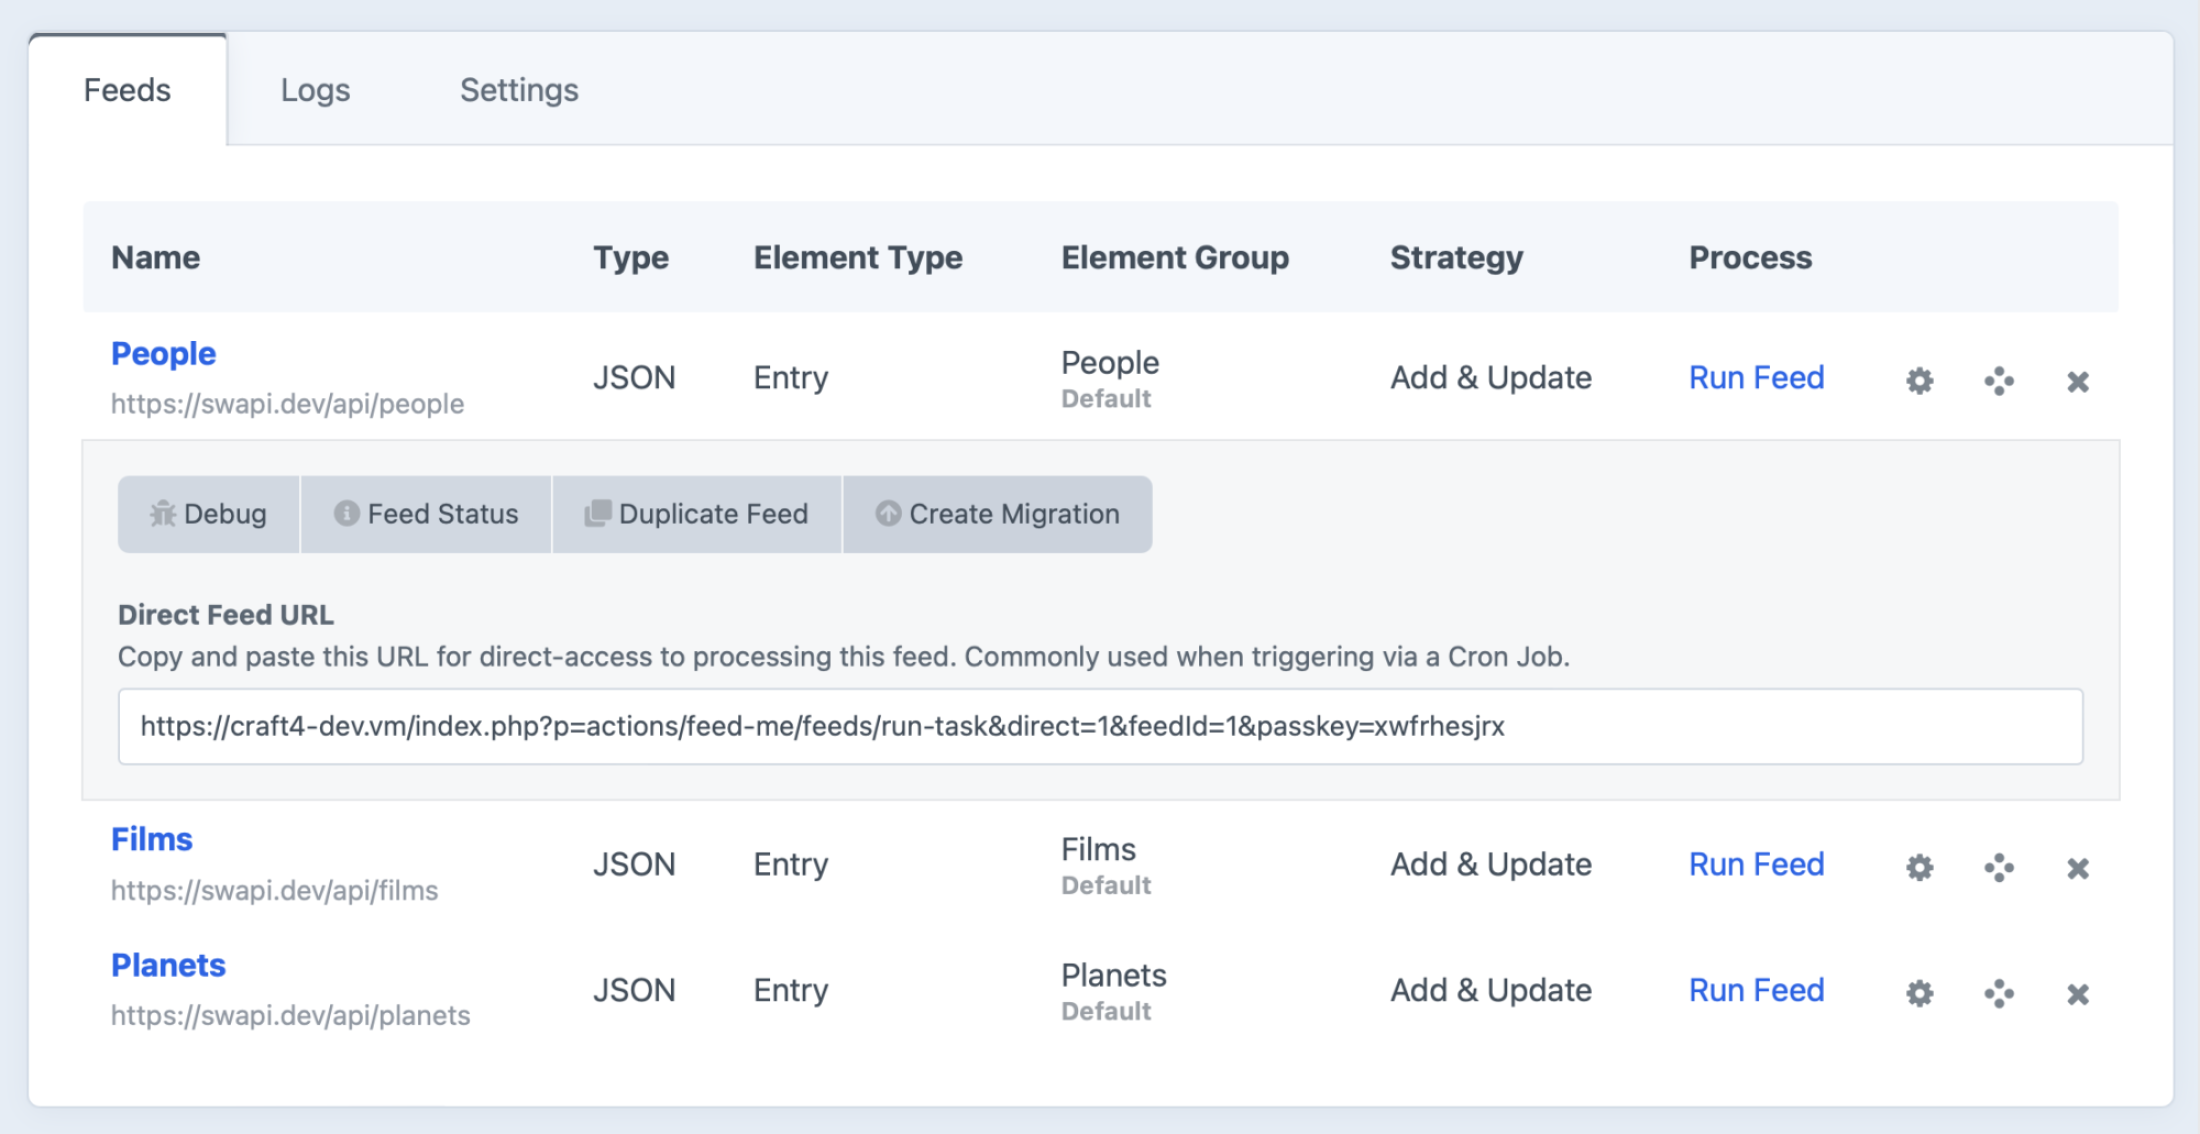The width and height of the screenshot is (2200, 1134).
Task: Click the Create Migration button
Action: [x=998, y=514]
